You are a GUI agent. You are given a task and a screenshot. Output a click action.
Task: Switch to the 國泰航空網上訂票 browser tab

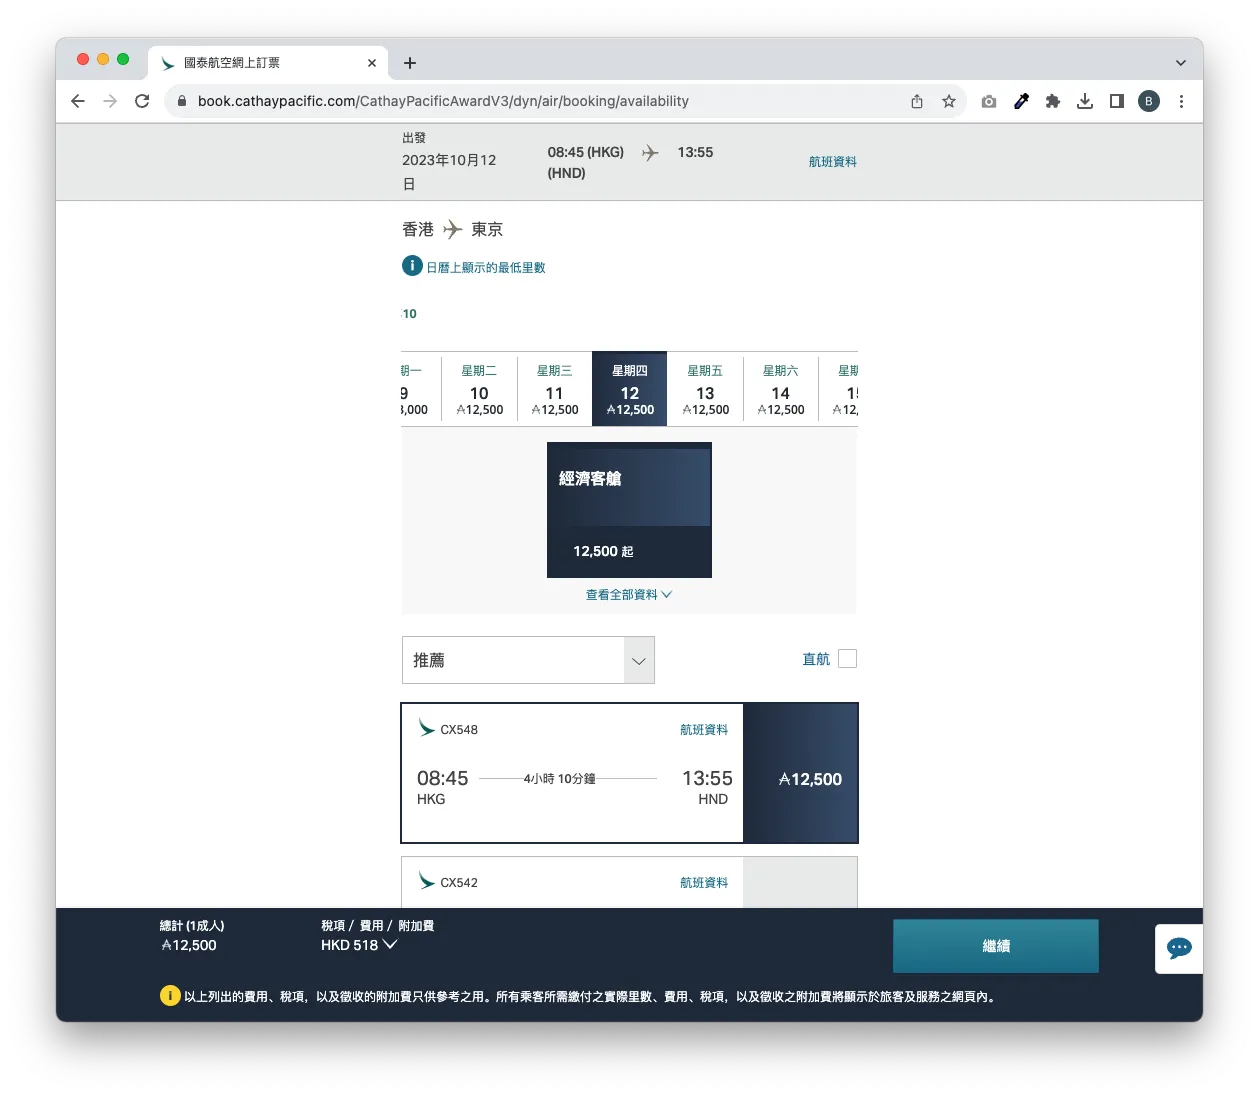pyautogui.click(x=268, y=63)
